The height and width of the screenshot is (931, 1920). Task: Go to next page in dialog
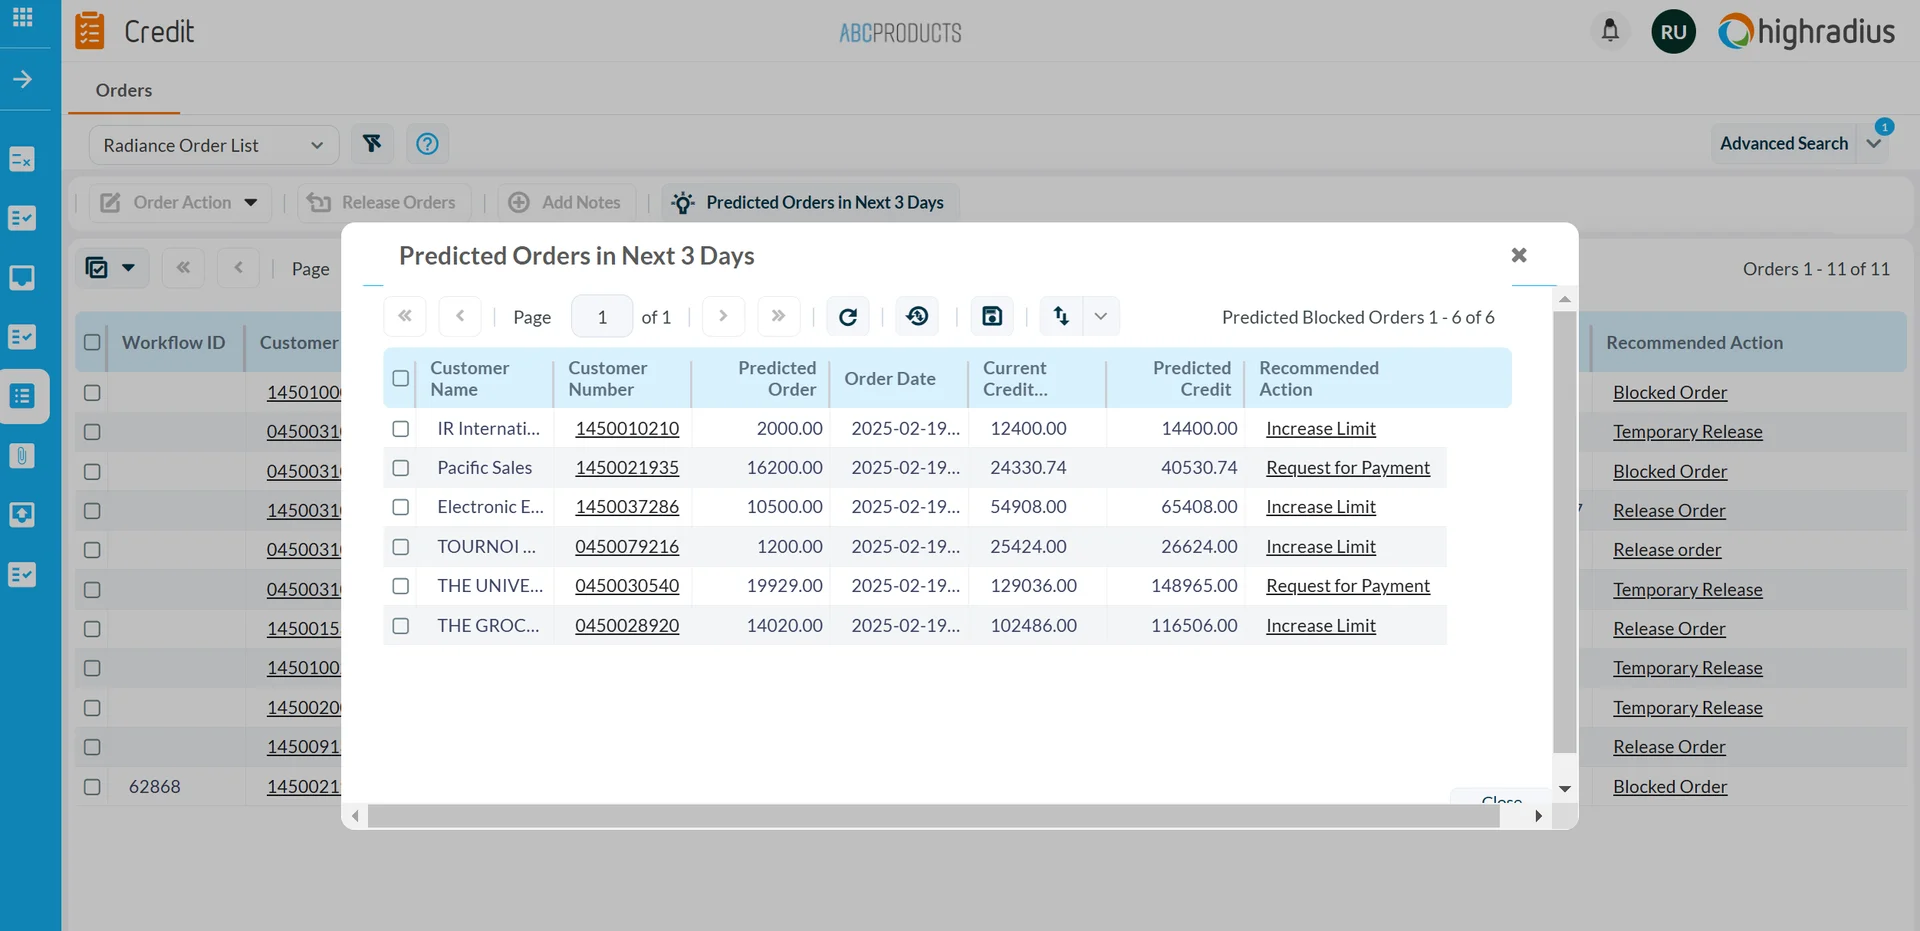point(723,316)
